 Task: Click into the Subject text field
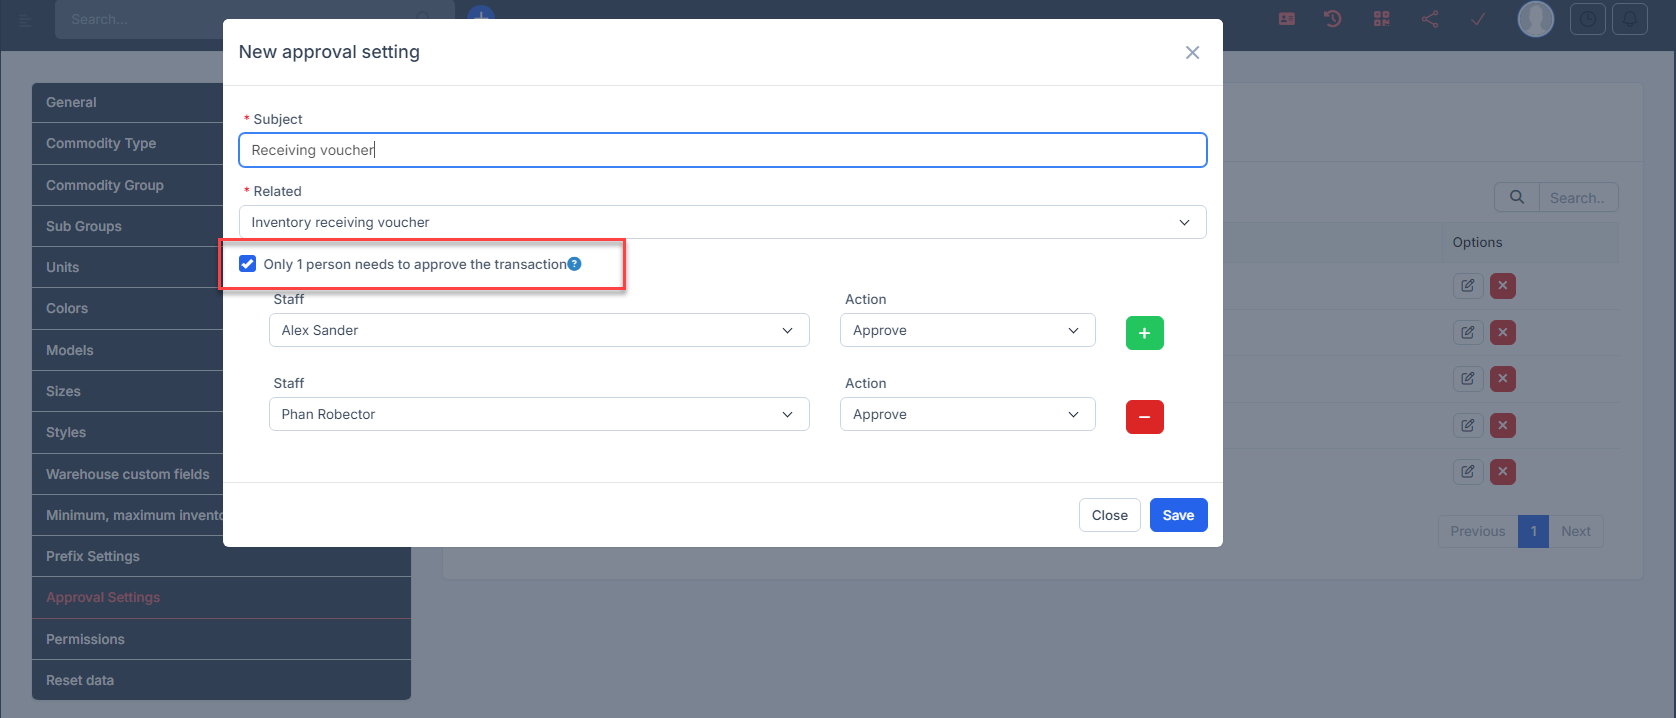pos(722,150)
